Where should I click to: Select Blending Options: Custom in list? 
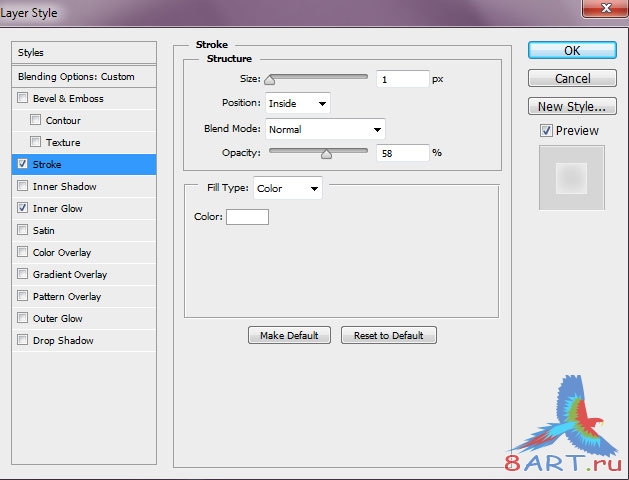tap(85, 76)
